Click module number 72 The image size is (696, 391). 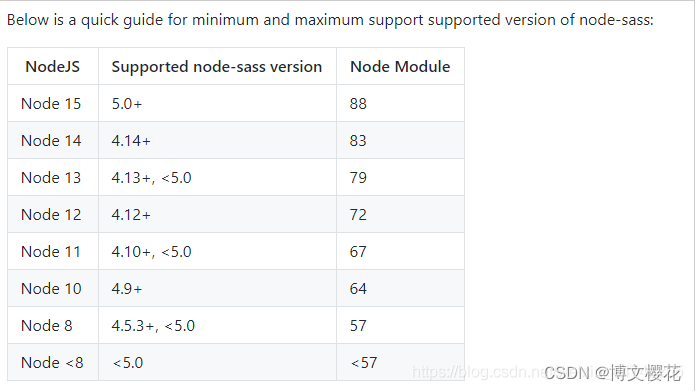(x=358, y=214)
